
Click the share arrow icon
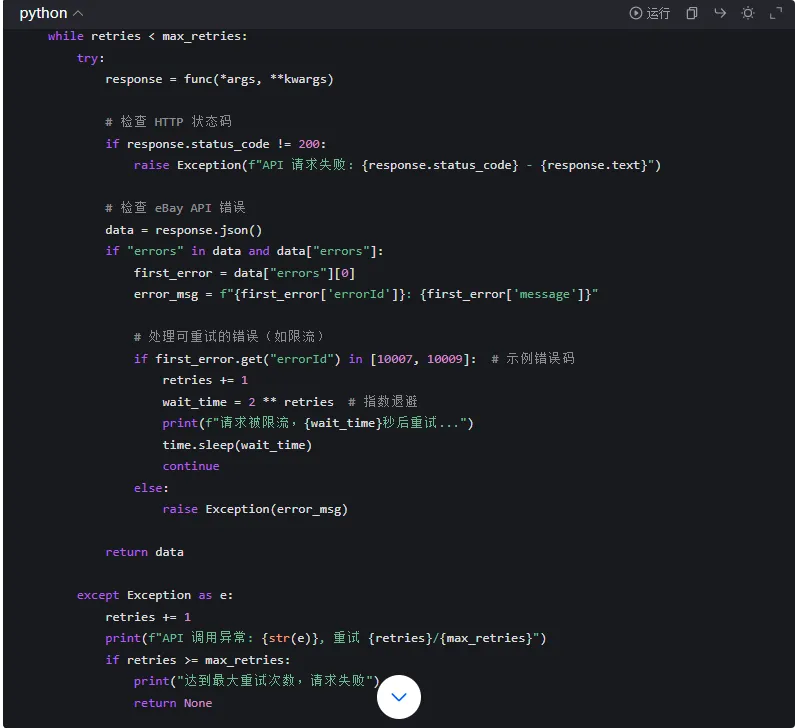coord(720,13)
